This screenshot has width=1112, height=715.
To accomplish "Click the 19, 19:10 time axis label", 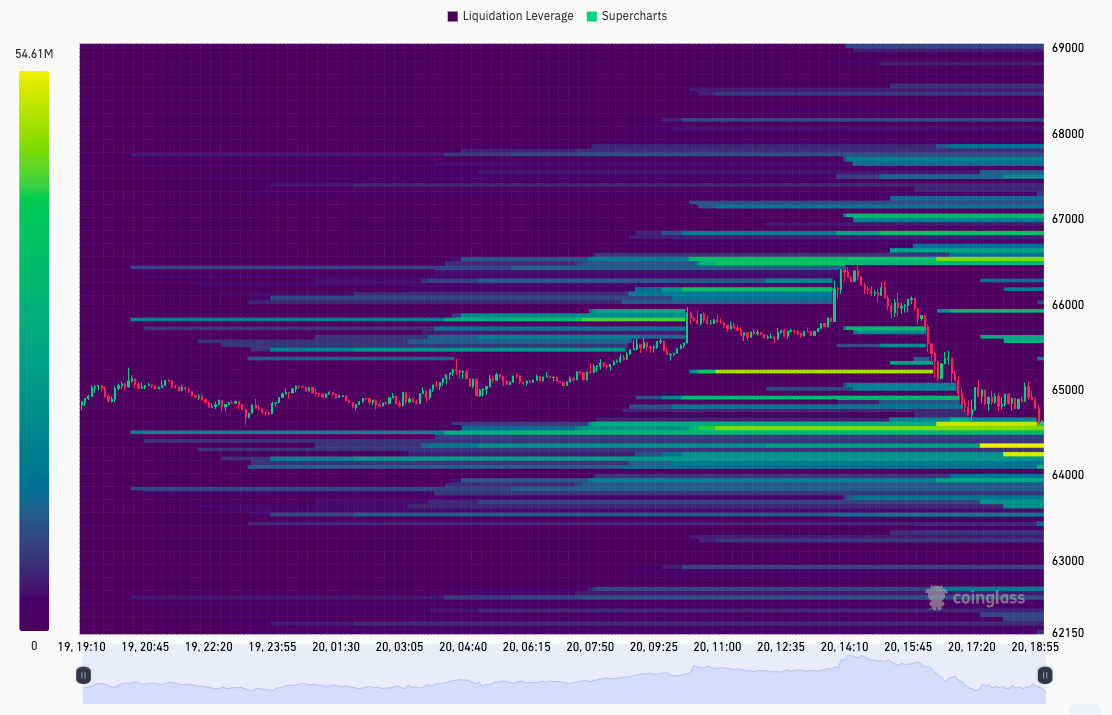I will [x=82, y=647].
